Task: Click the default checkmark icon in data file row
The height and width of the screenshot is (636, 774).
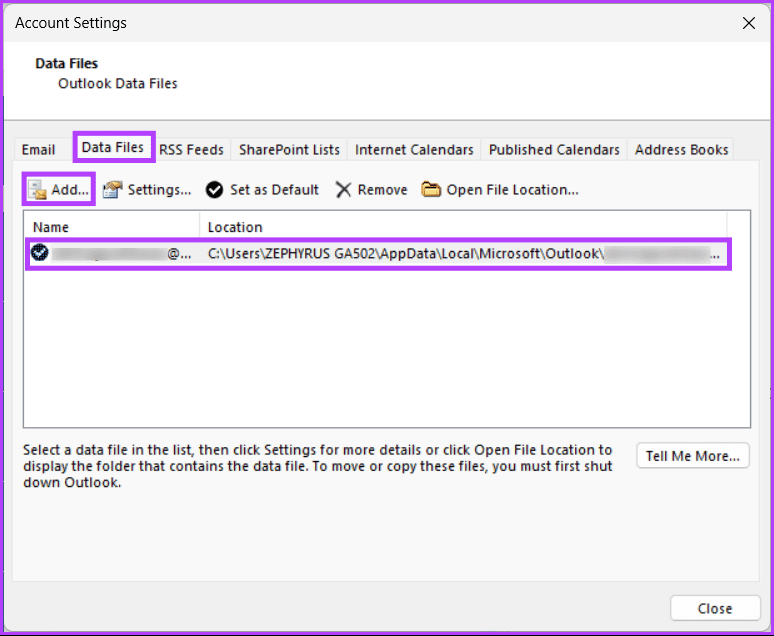Action: [x=39, y=253]
